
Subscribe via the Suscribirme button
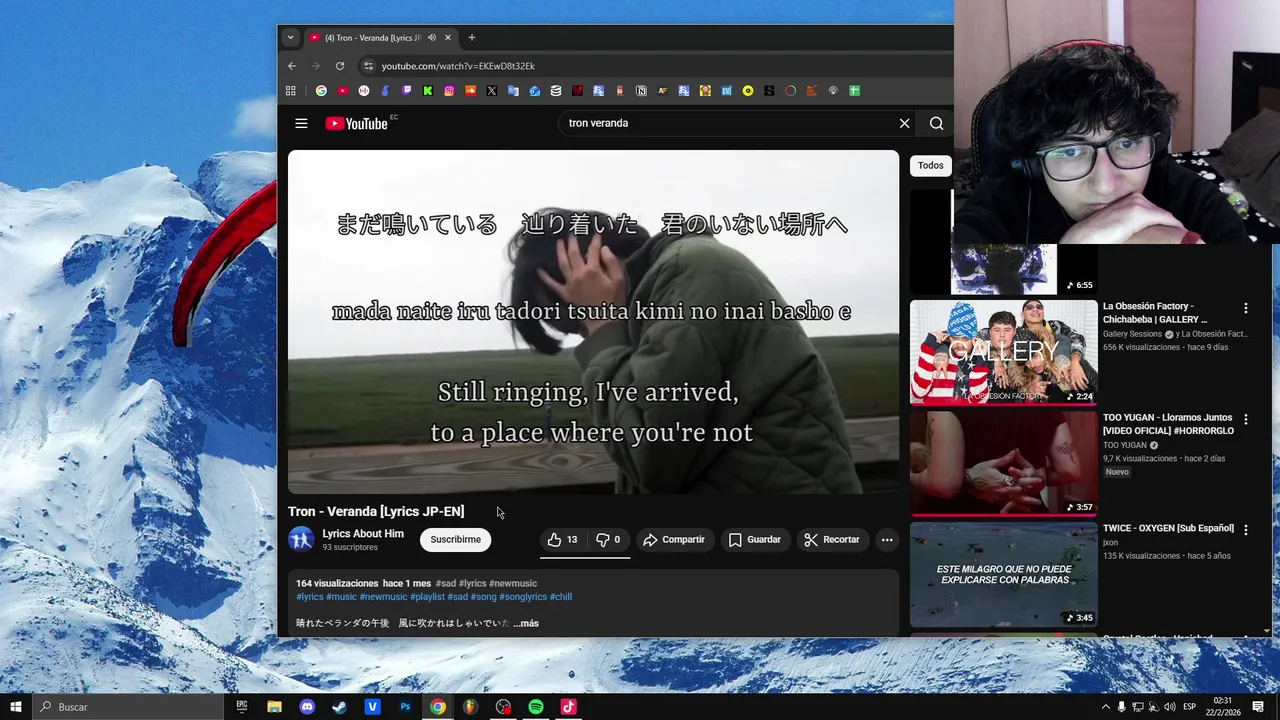[x=455, y=540]
